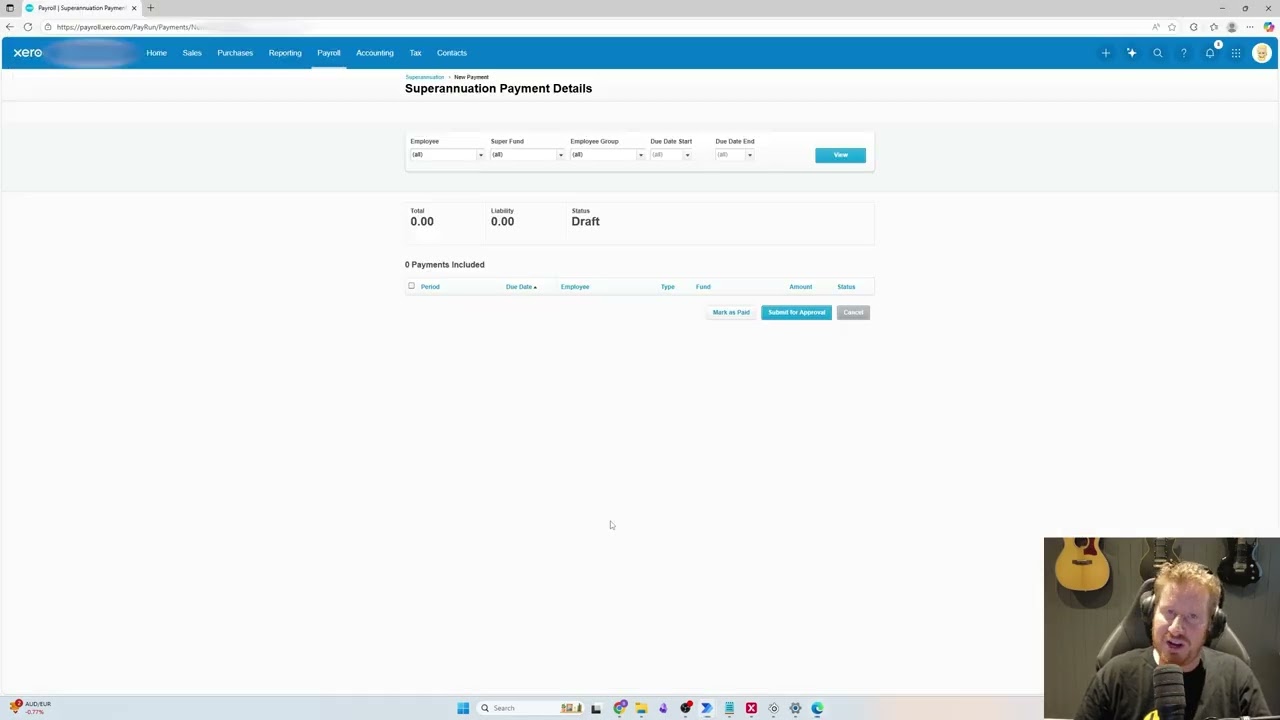1280x720 pixels.
Task: Tick the select-all payments checkbox
Action: pos(411,286)
